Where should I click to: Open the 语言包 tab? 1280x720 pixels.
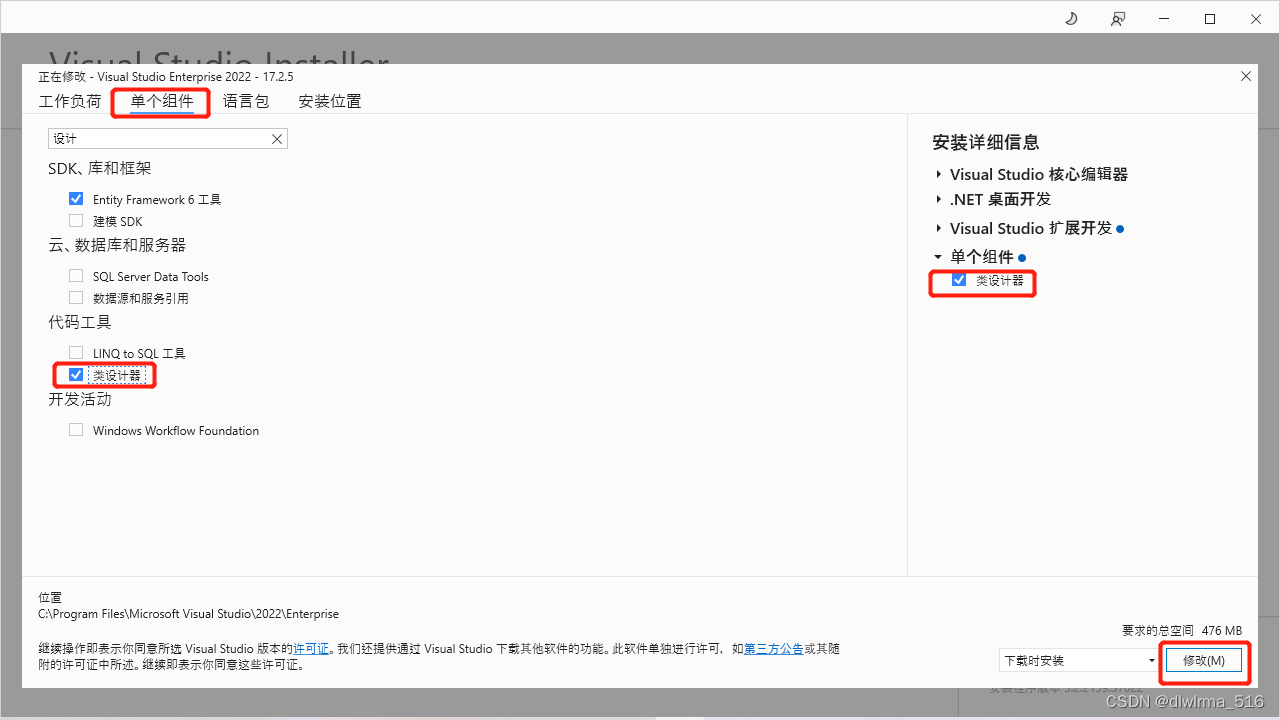[246, 101]
